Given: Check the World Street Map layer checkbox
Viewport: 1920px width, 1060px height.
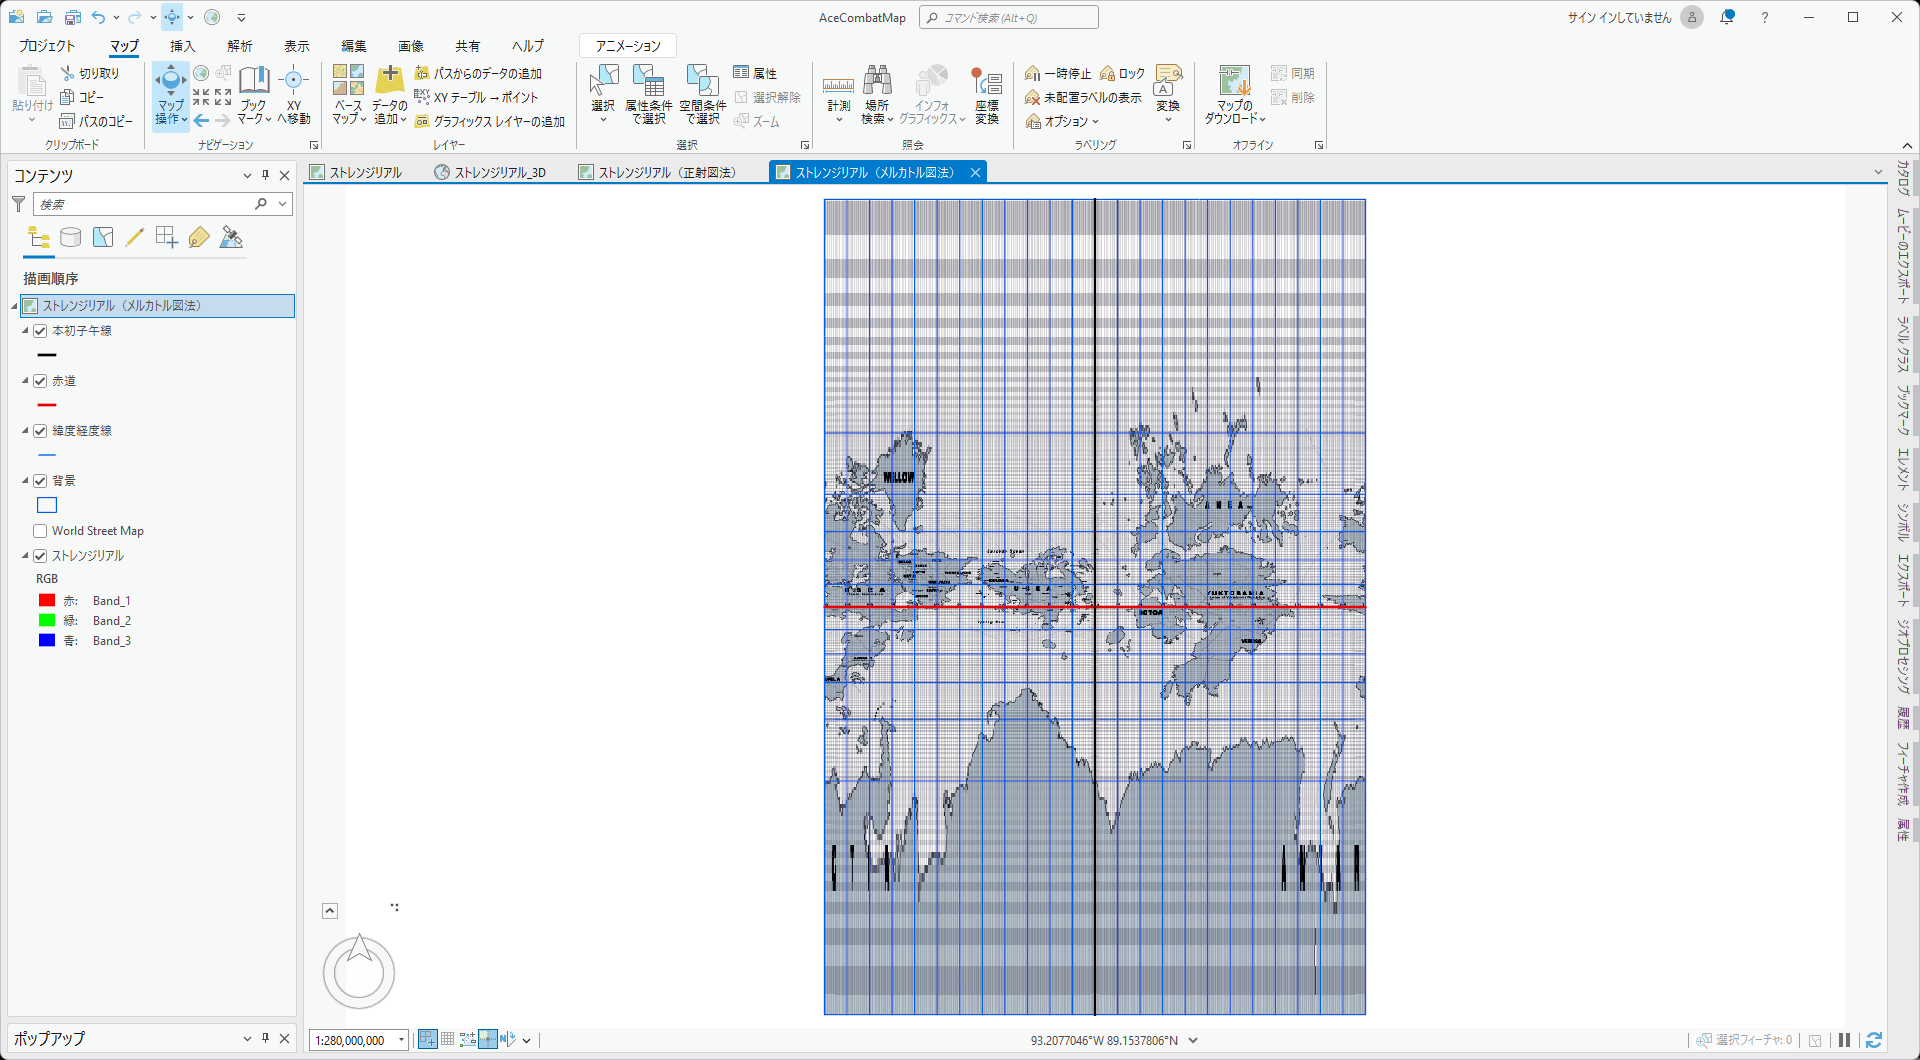Looking at the screenshot, I should click(x=40, y=531).
